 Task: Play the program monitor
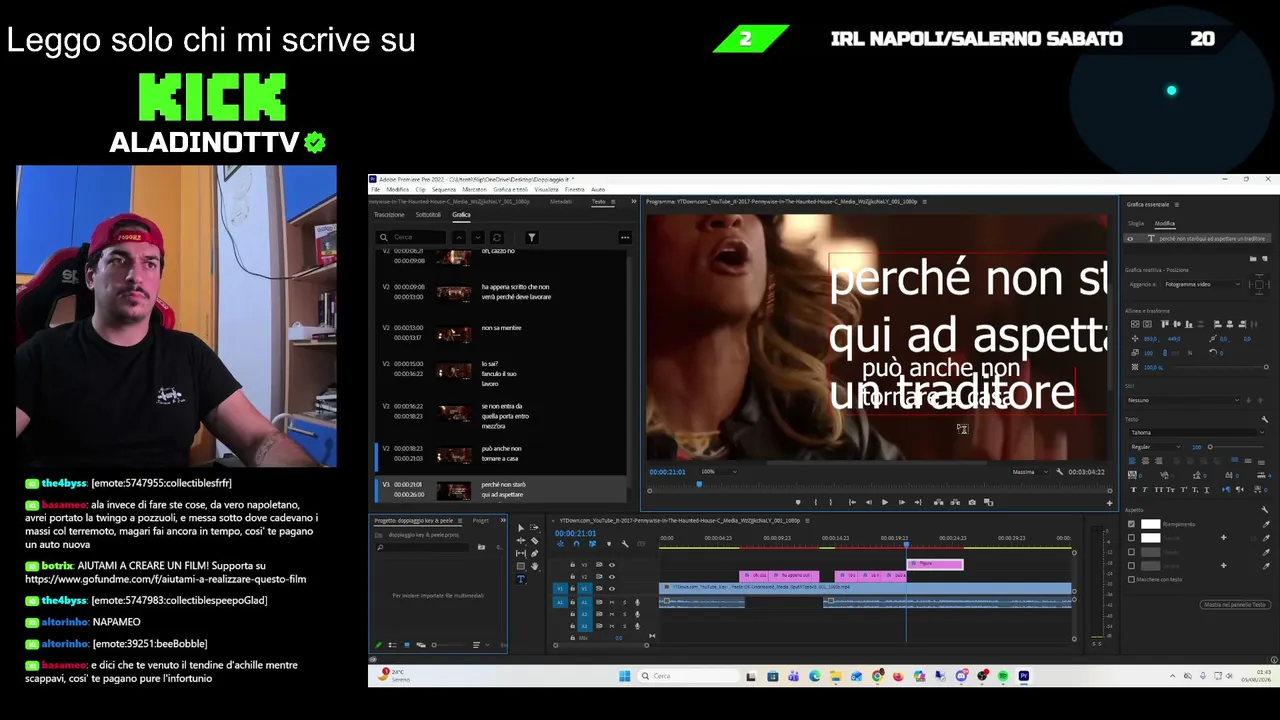point(884,502)
